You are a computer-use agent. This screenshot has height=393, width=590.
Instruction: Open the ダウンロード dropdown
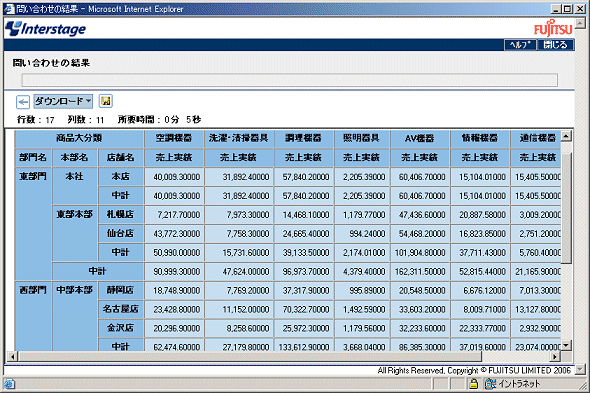[x=63, y=101]
